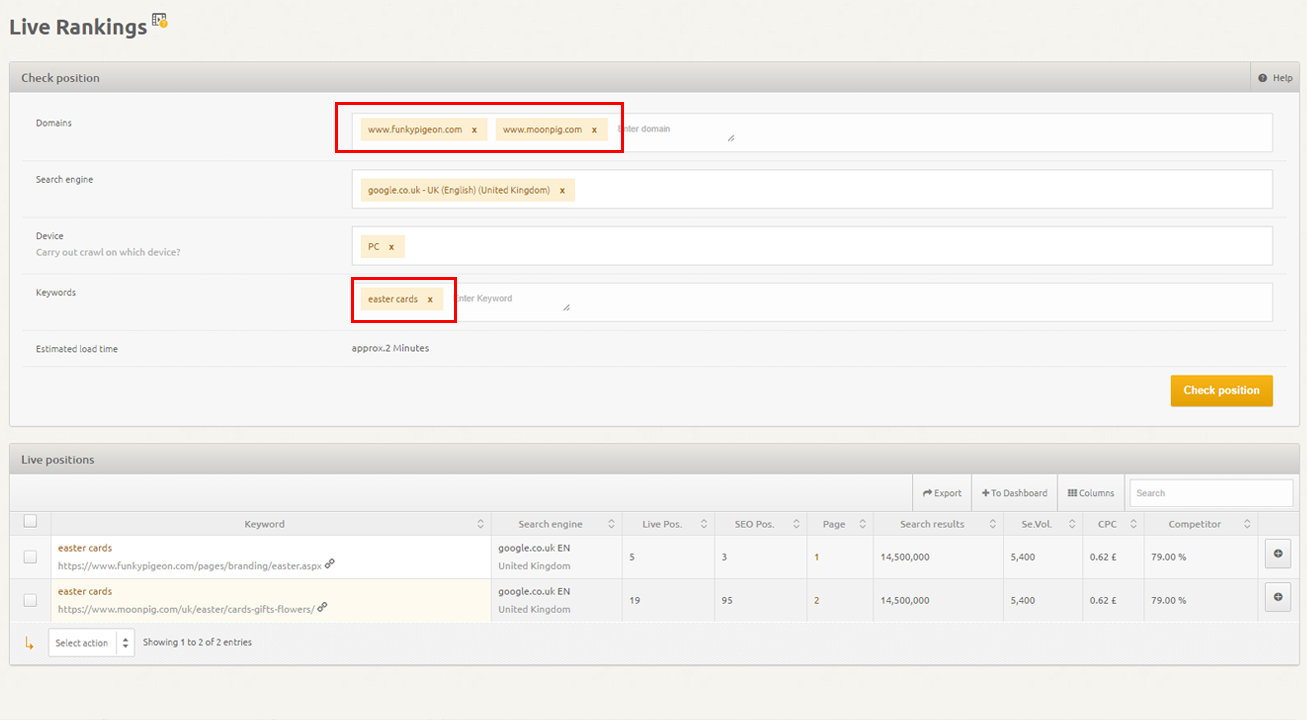Remove google.co.uk search engine tag
Screen dimensions: 1307x720
point(562,190)
